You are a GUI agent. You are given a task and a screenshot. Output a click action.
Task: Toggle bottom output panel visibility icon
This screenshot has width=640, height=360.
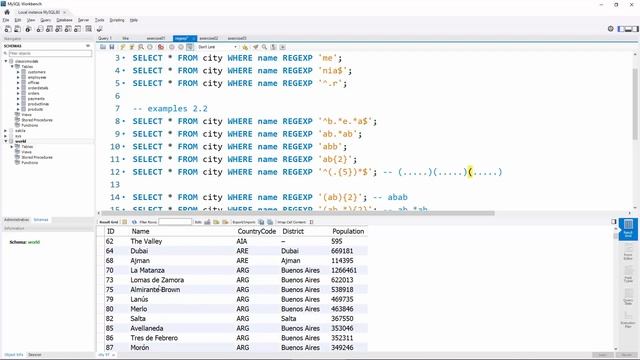(x=628, y=29)
